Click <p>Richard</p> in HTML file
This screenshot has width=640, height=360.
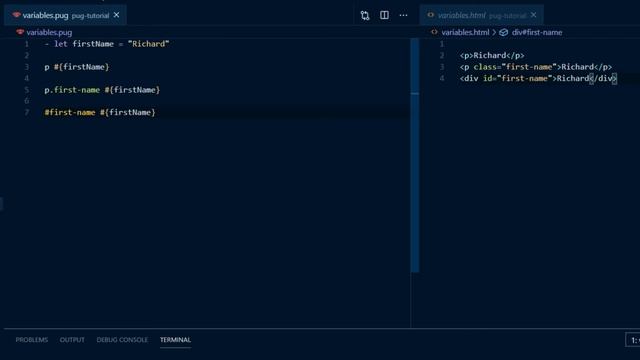[x=492, y=56]
